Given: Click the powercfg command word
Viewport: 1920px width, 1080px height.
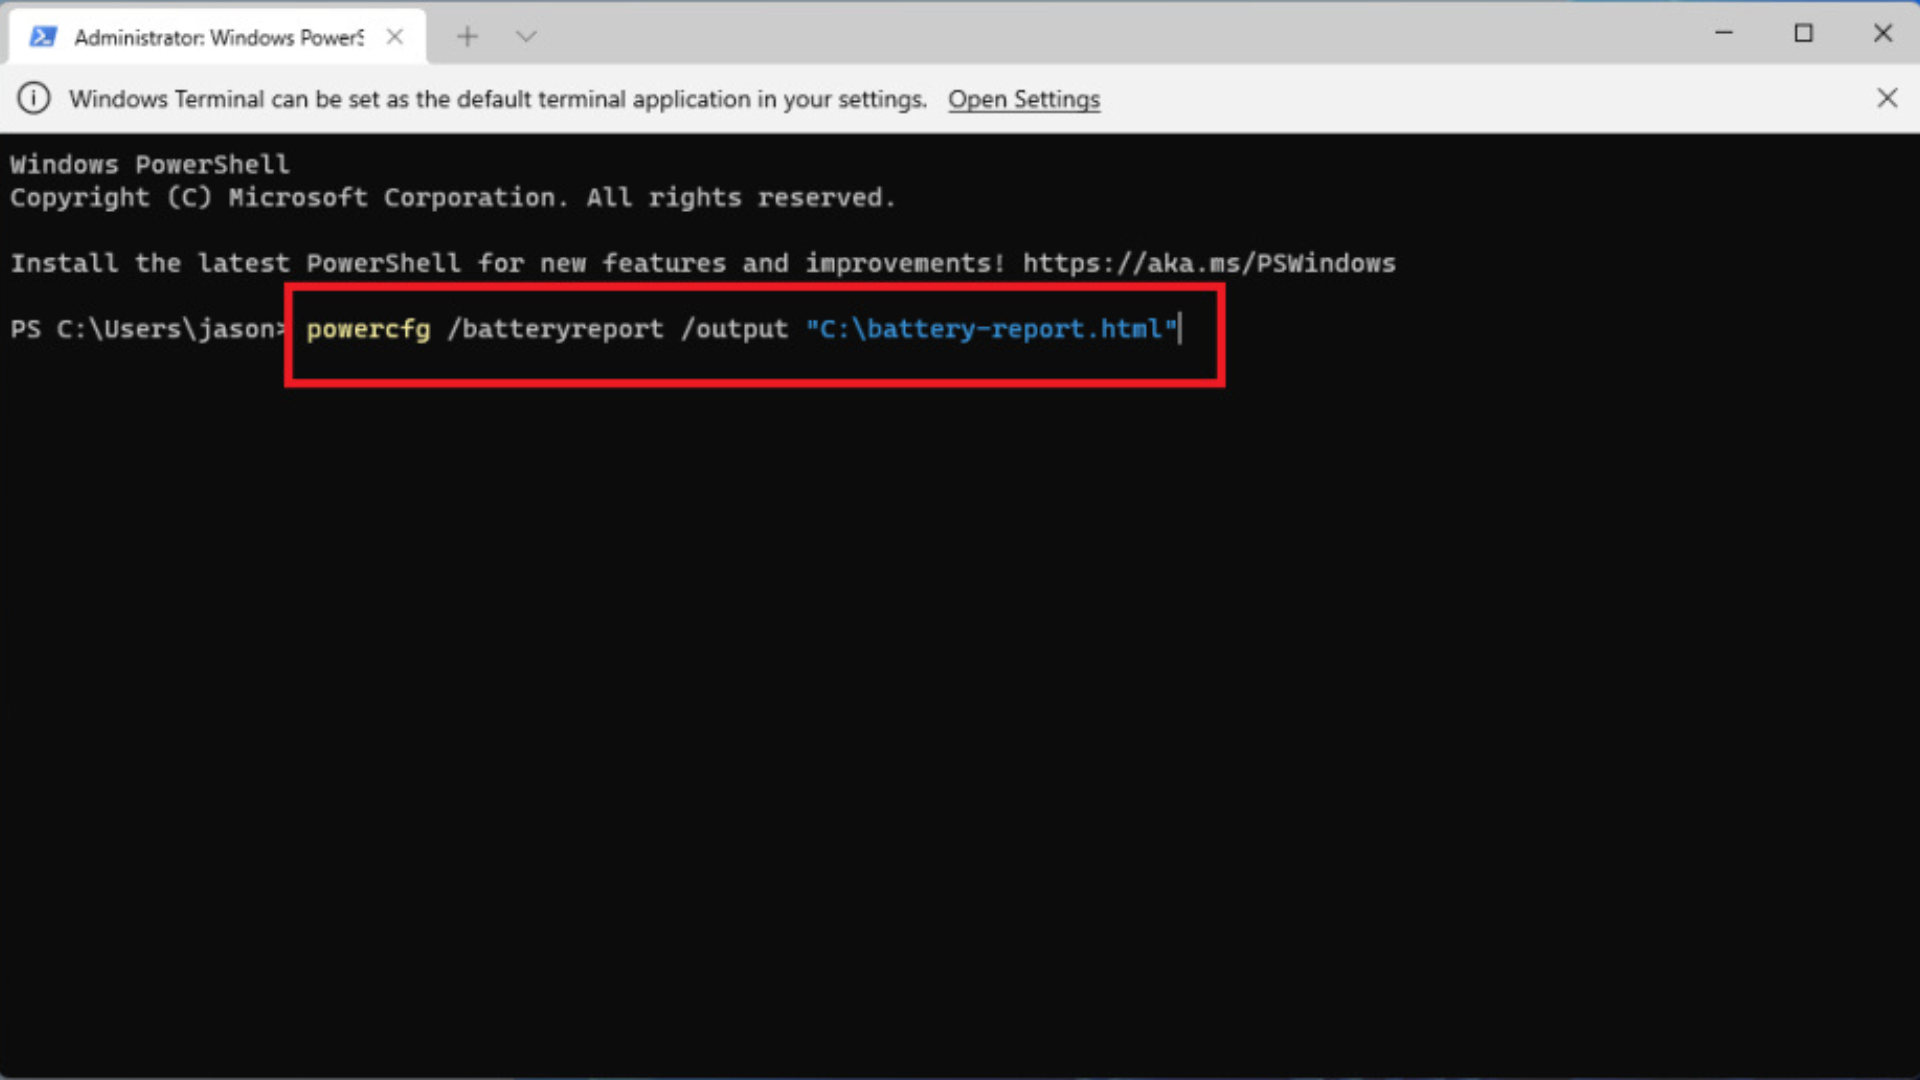Looking at the screenshot, I should (x=368, y=329).
